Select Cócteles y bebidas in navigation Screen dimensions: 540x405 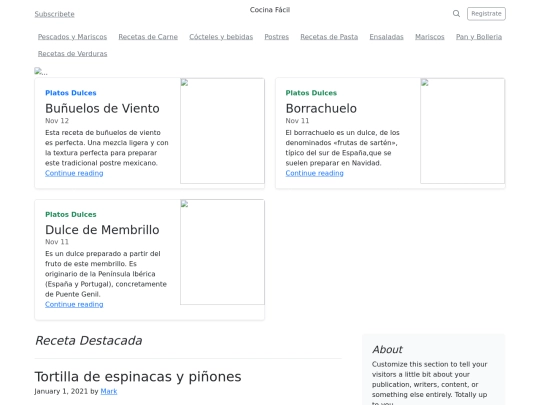(x=221, y=37)
